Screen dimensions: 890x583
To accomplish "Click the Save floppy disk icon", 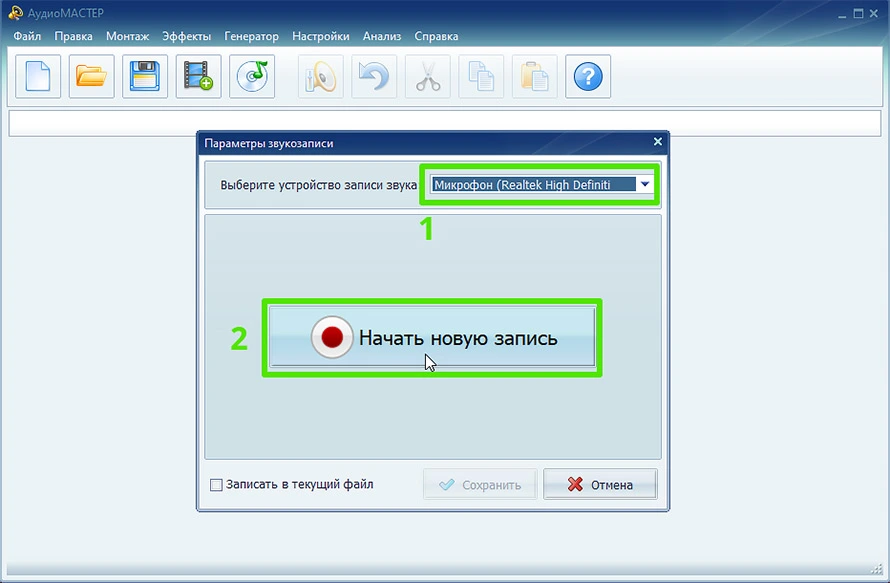I will [x=145, y=77].
